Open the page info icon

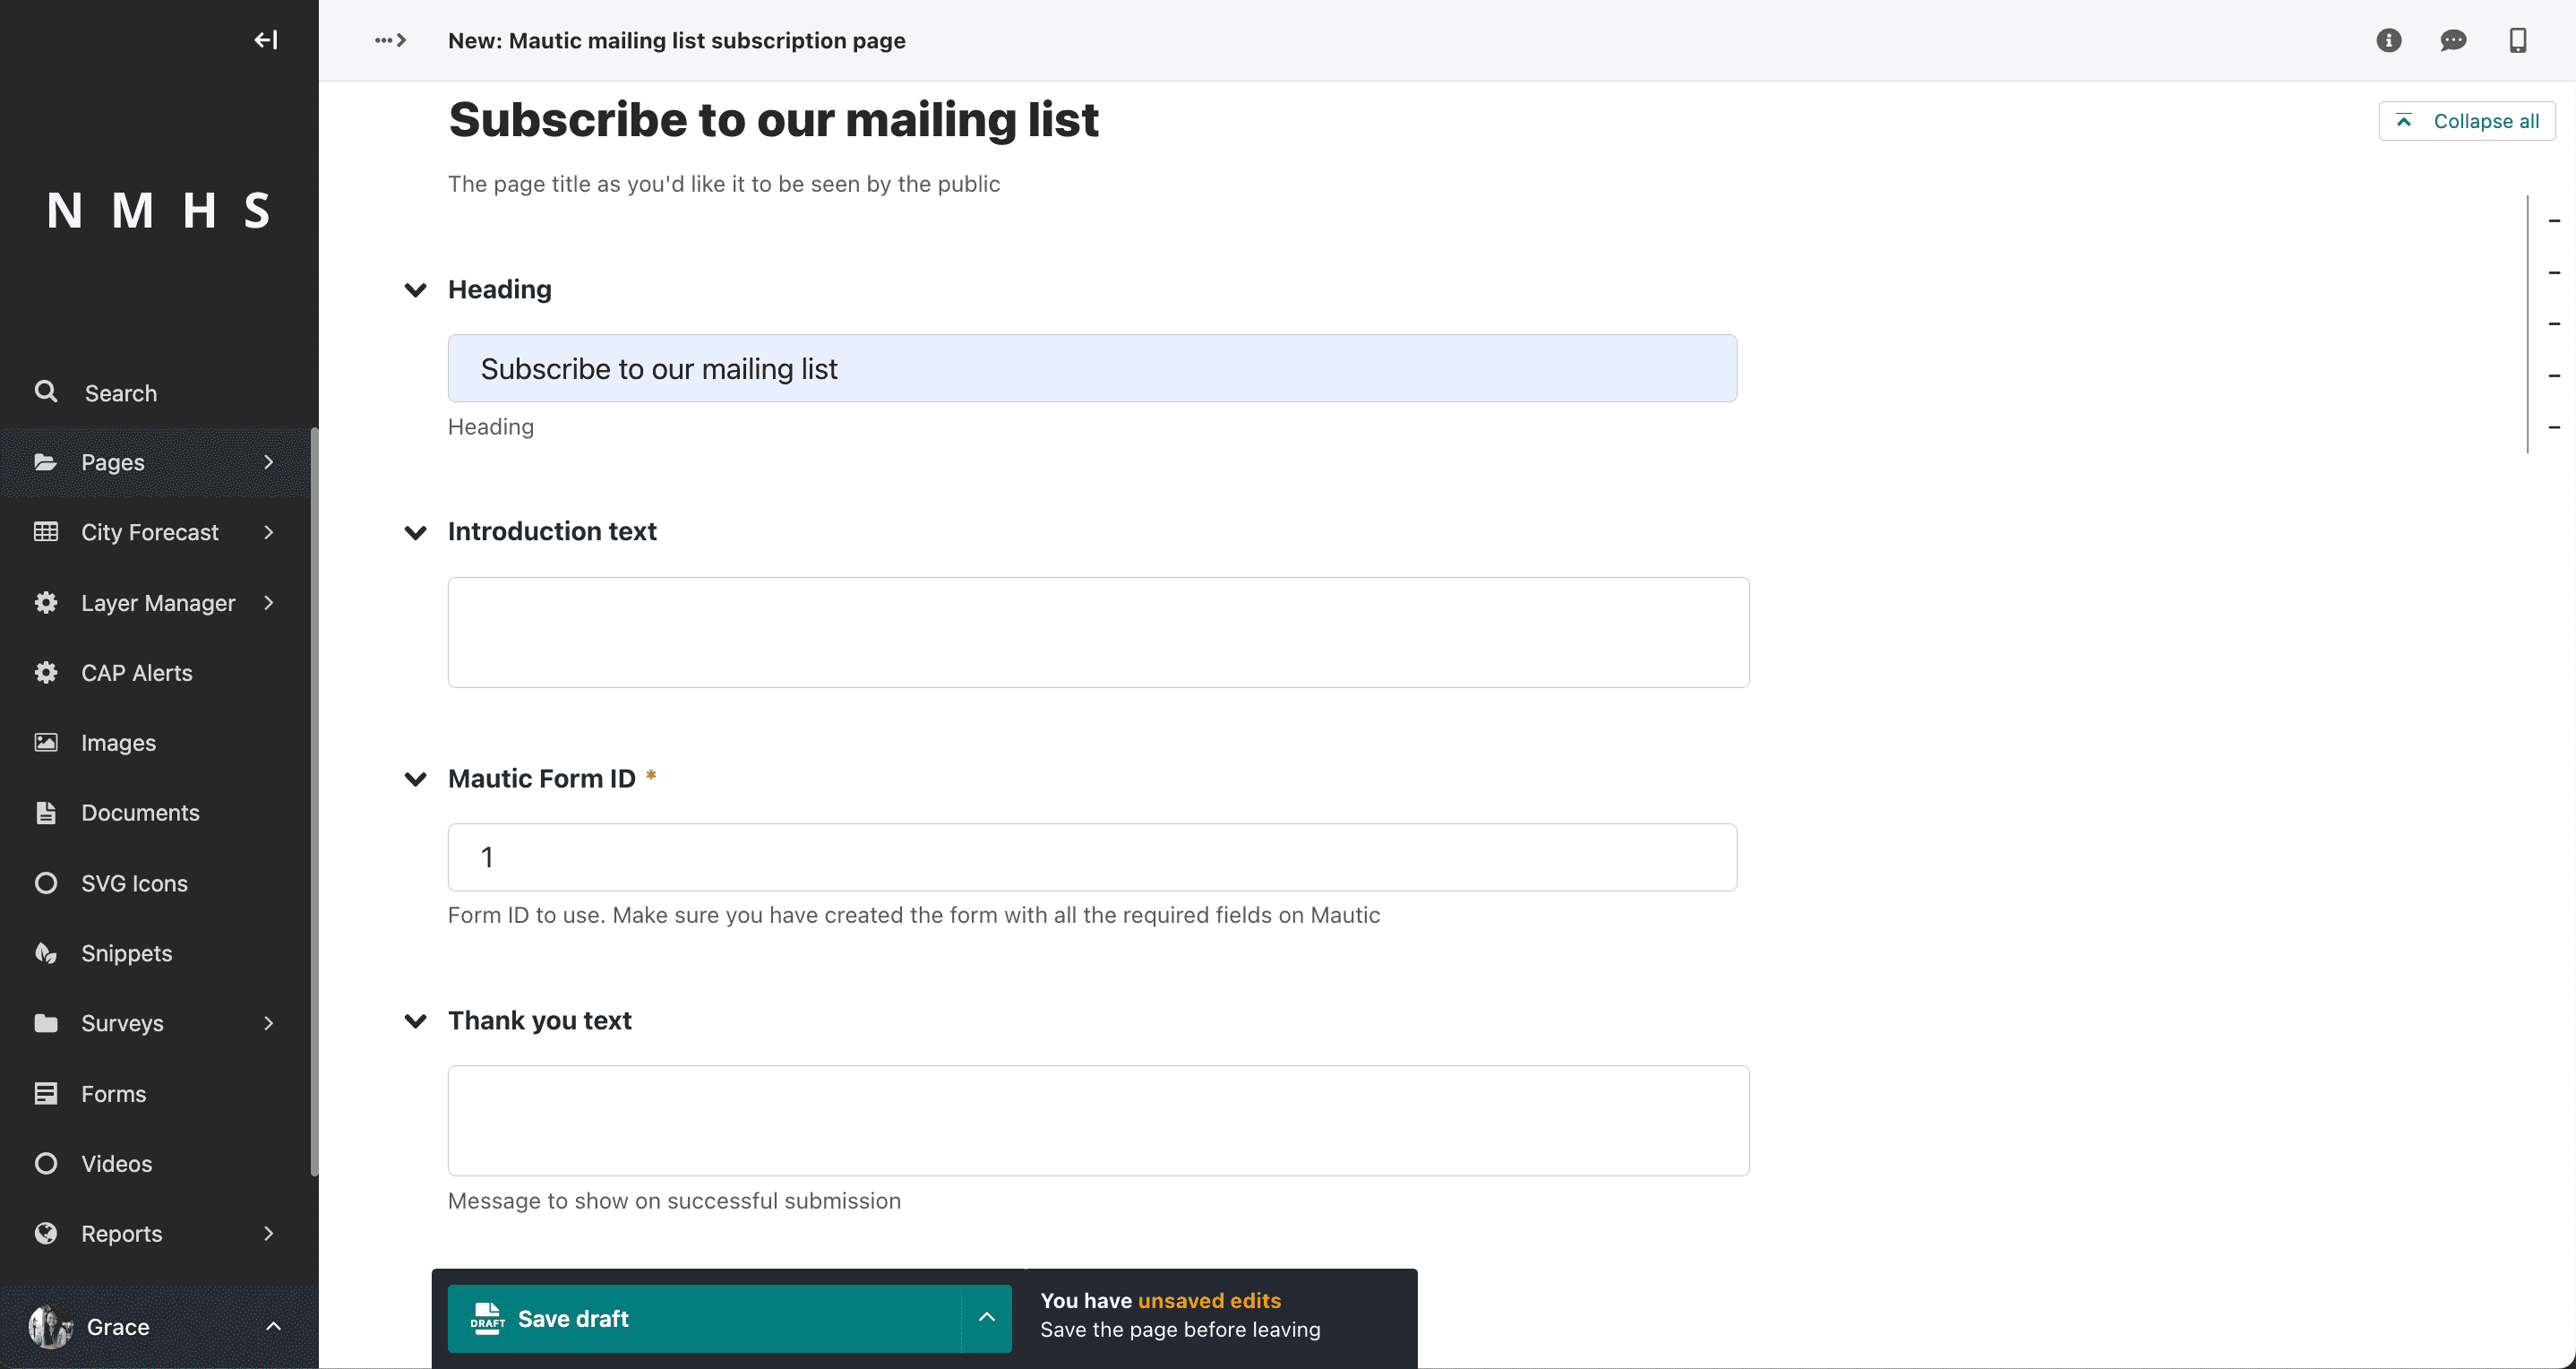click(x=2388, y=40)
